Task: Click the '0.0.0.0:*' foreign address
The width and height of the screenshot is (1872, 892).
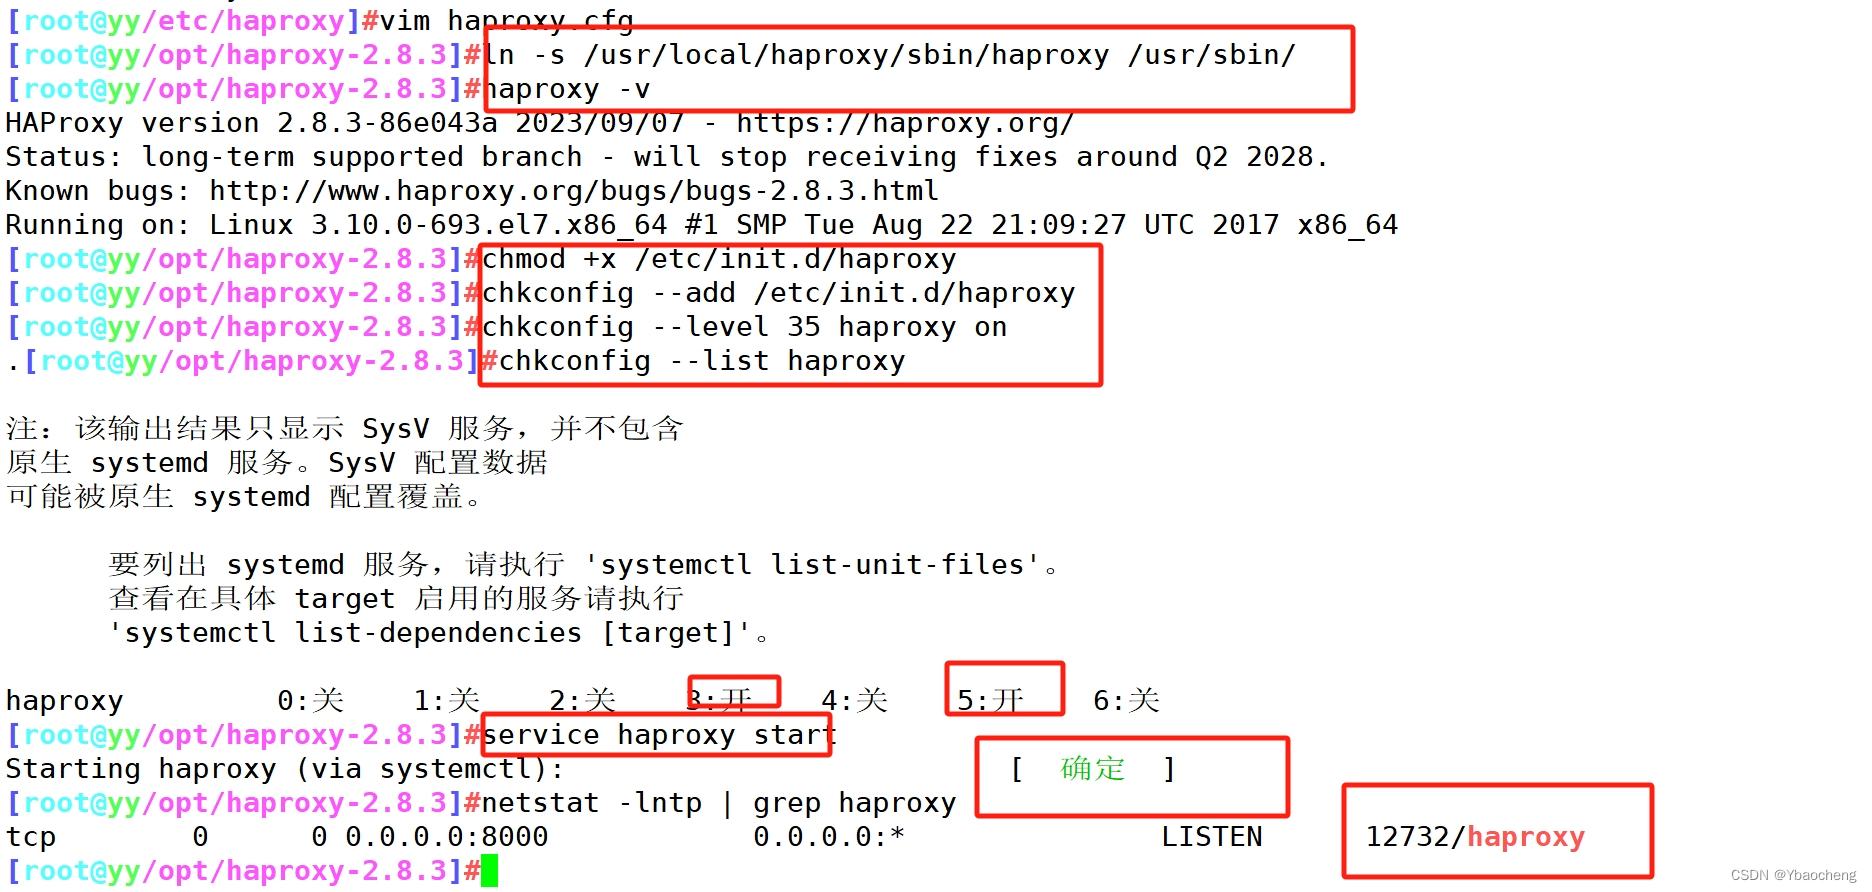Action: 829,837
